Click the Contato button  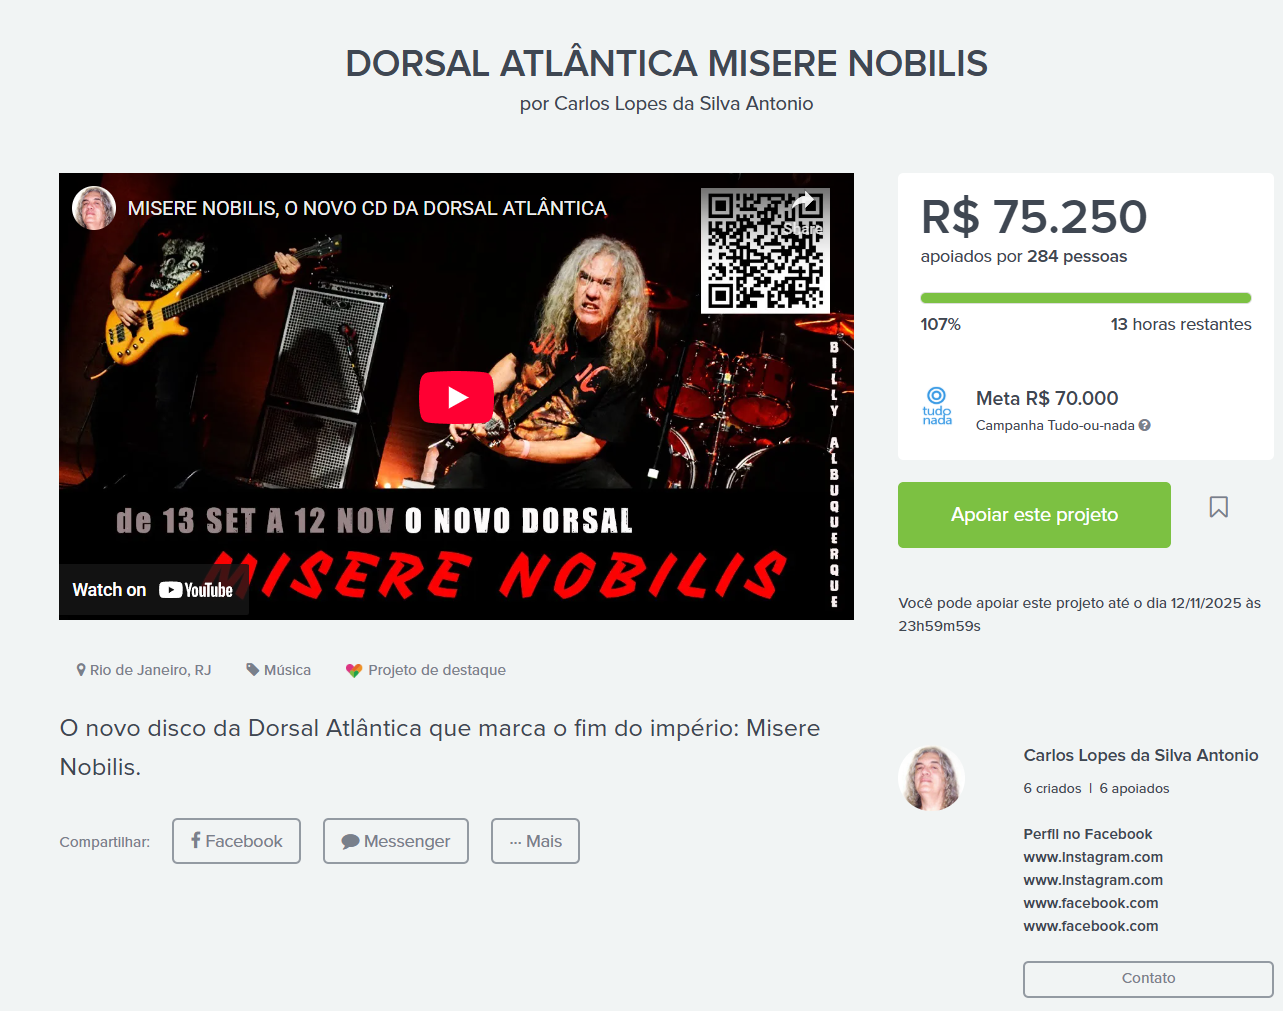point(1148,979)
